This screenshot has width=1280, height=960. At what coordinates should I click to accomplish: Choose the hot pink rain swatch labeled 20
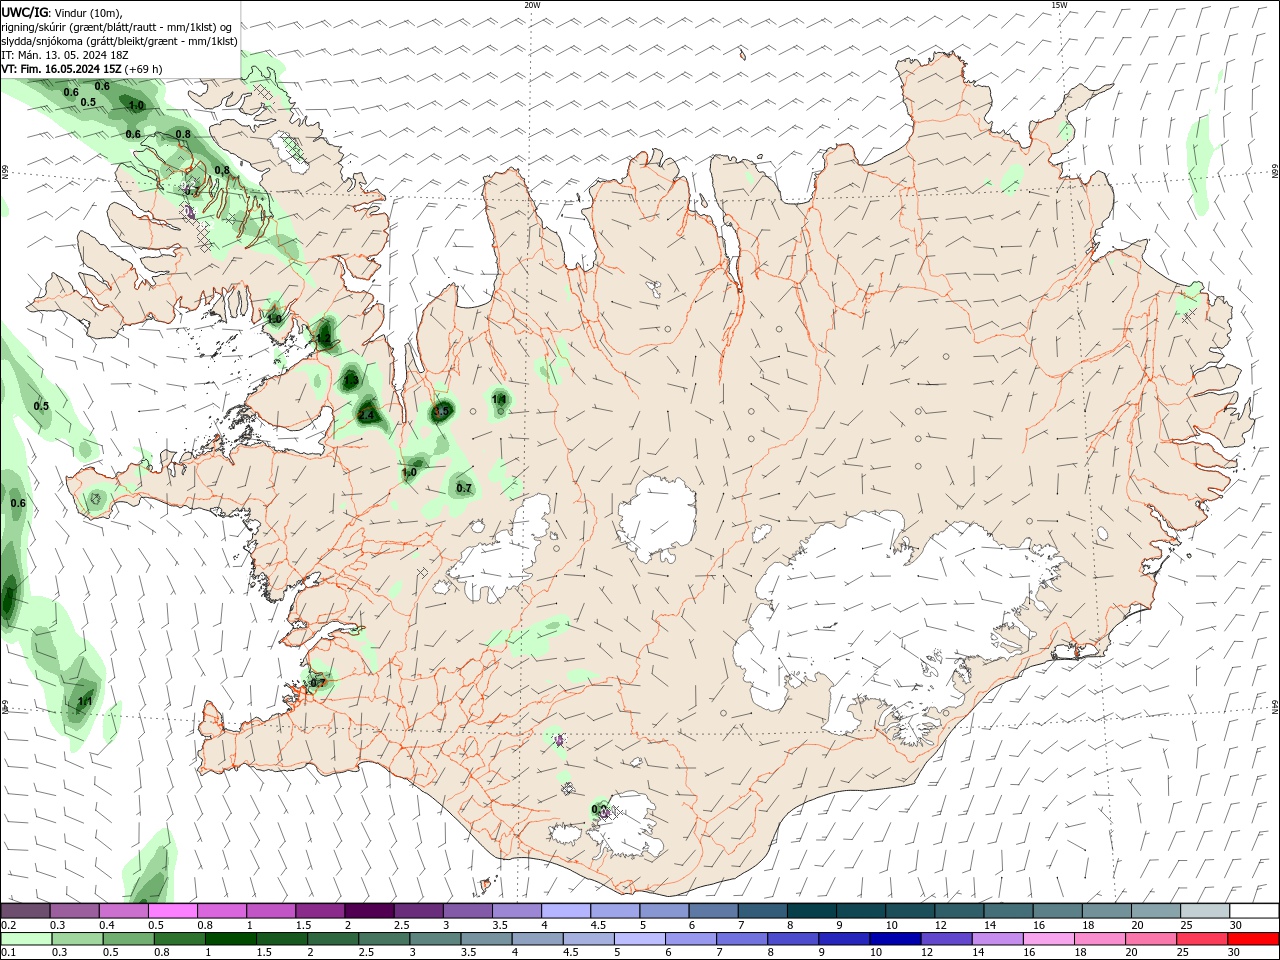[x=1151, y=939]
